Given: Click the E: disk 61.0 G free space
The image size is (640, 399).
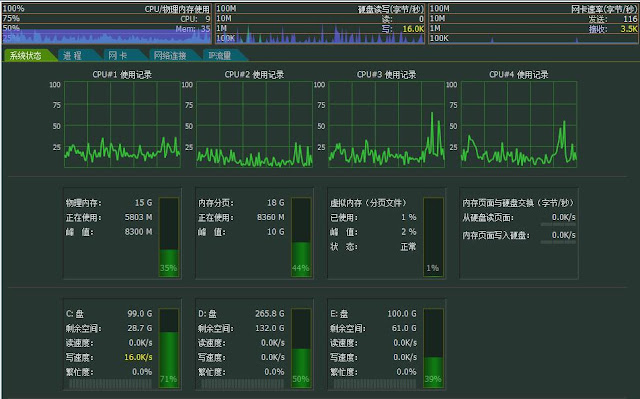Looking at the screenshot, I should (x=404, y=328).
